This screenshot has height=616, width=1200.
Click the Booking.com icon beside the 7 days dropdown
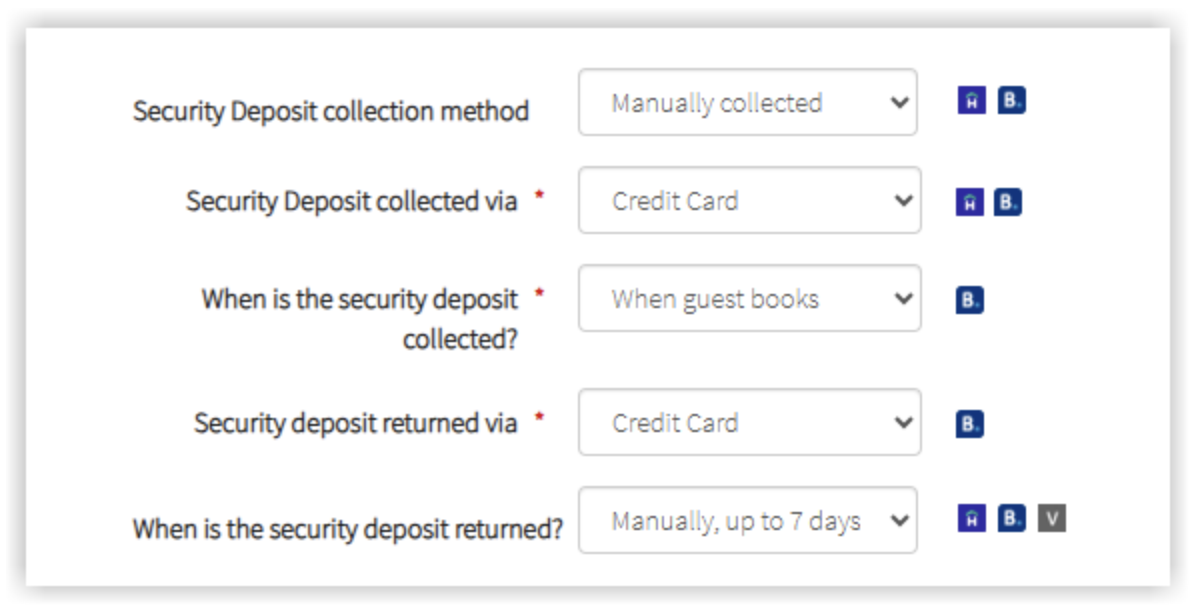click(x=1010, y=520)
